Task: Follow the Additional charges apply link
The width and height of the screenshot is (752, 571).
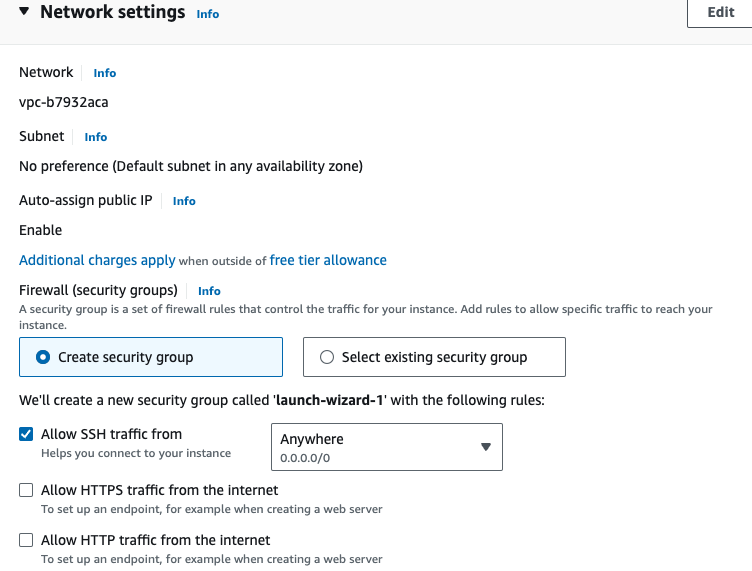Action: click(x=97, y=260)
